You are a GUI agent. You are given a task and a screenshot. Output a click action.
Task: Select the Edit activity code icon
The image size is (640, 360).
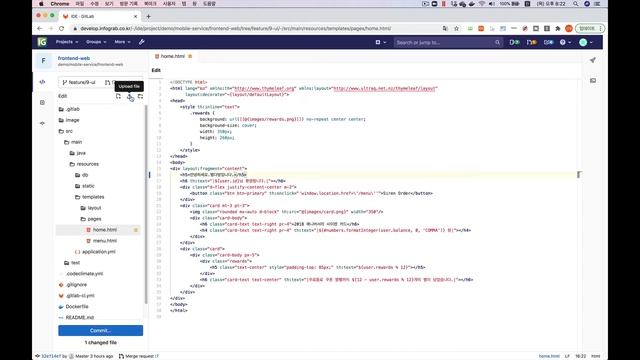(x=42, y=82)
